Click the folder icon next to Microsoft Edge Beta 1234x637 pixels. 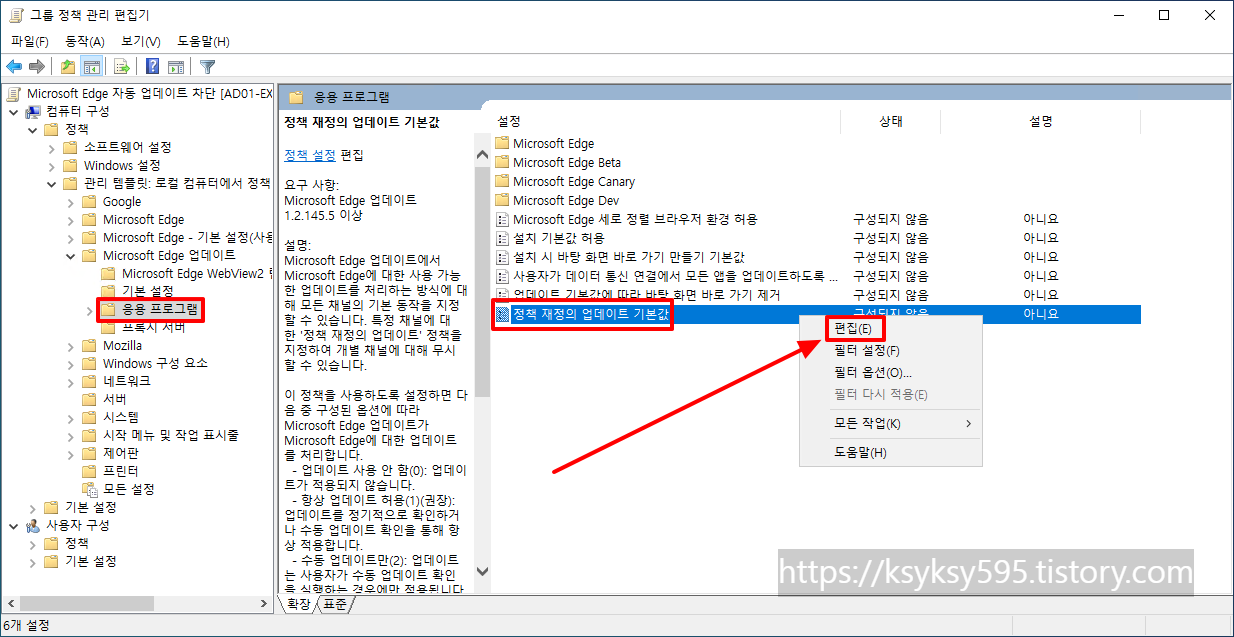click(x=503, y=162)
